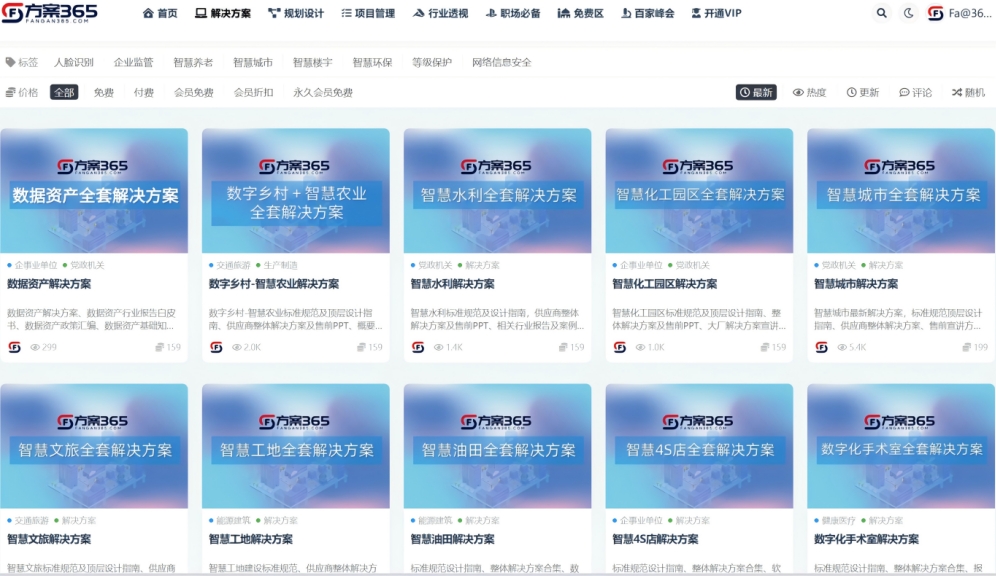The height and width of the screenshot is (576, 996).
Task: Open title link 智慧文旅解决方案
Action: [x=49, y=539]
